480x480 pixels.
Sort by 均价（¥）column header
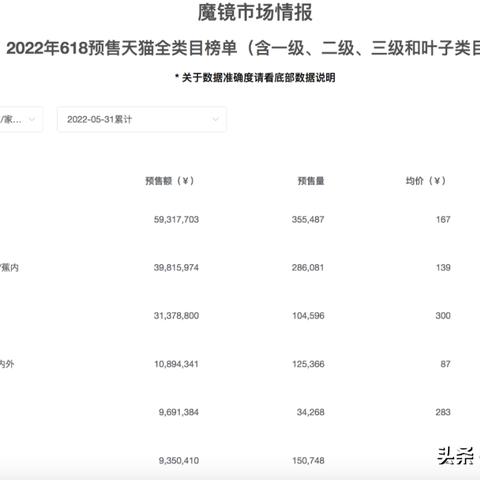(x=426, y=181)
